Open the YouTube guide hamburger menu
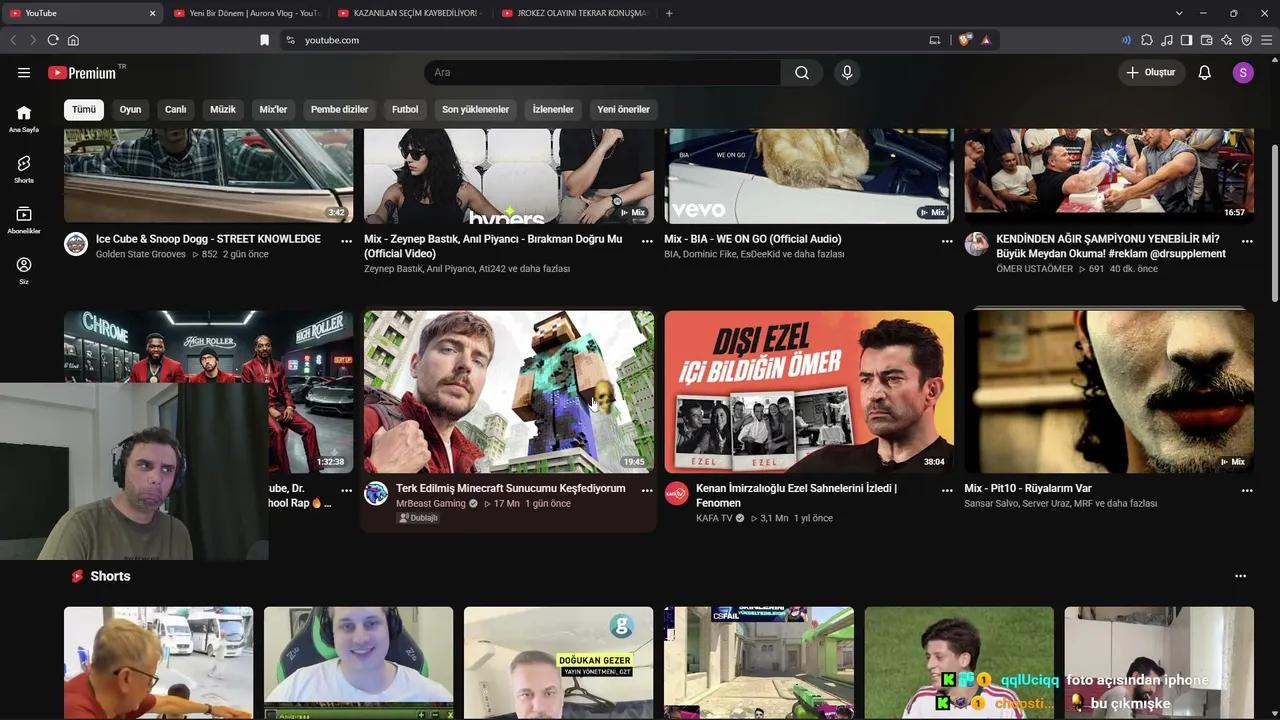The height and width of the screenshot is (720, 1280). tap(24, 72)
